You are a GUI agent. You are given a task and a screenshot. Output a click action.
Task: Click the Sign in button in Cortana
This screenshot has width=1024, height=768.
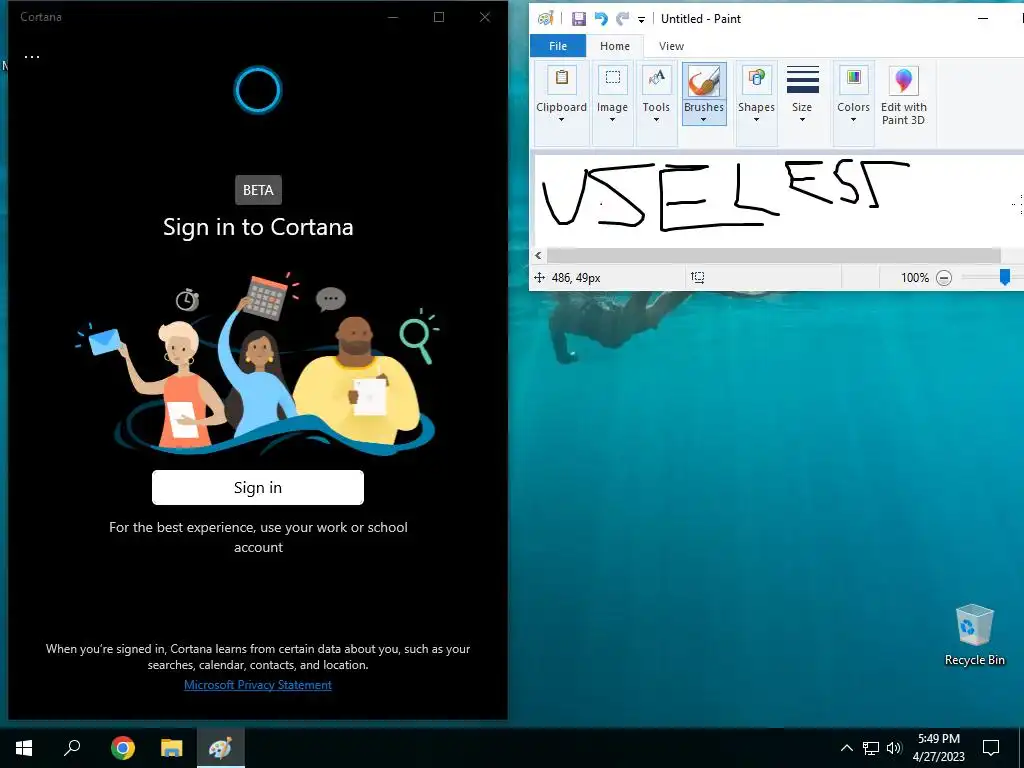coord(258,487)
